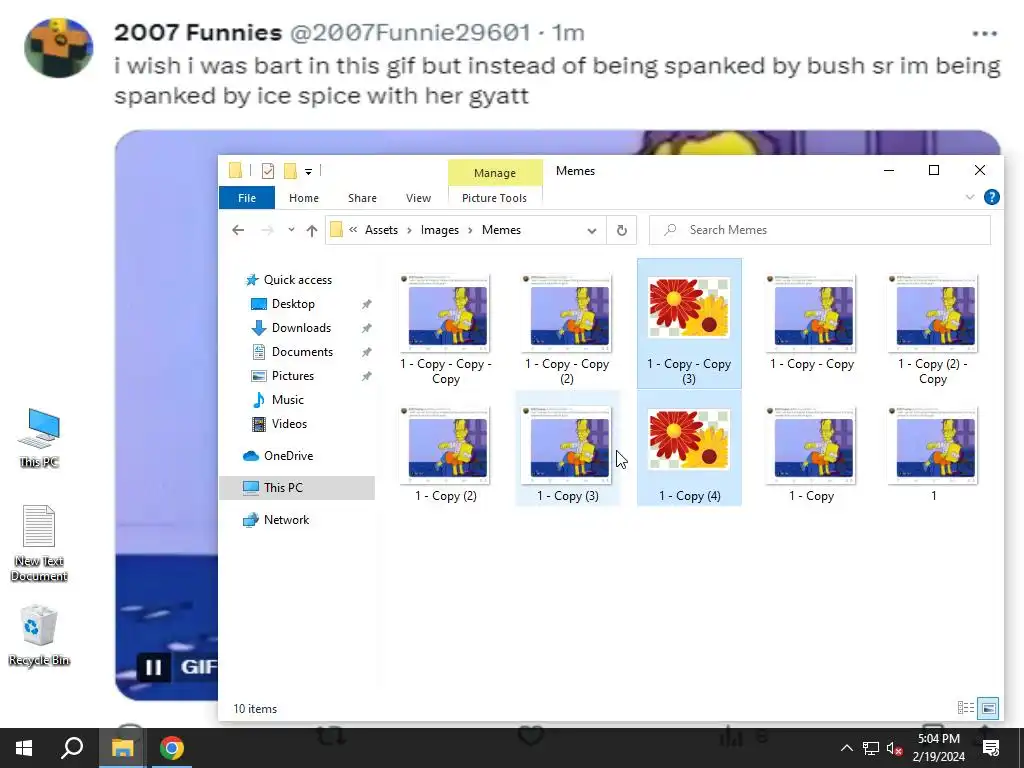Viewport: 1024px width, 768px height.
Task: Open This PC desktop icon
Action: pos(39,438)
